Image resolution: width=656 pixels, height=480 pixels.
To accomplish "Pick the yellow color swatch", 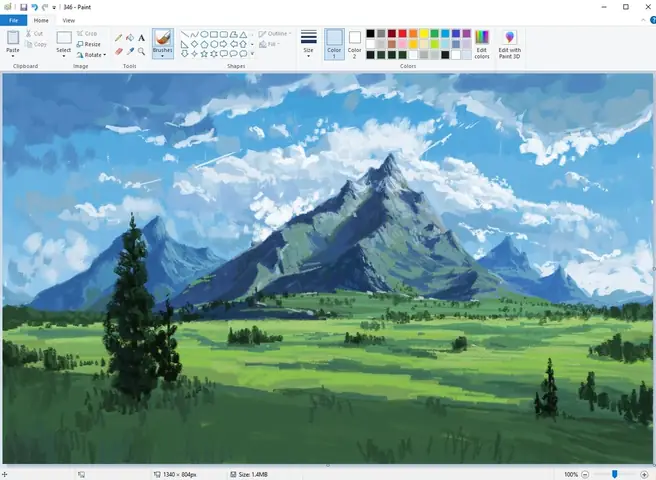I will tap(424, 33).
